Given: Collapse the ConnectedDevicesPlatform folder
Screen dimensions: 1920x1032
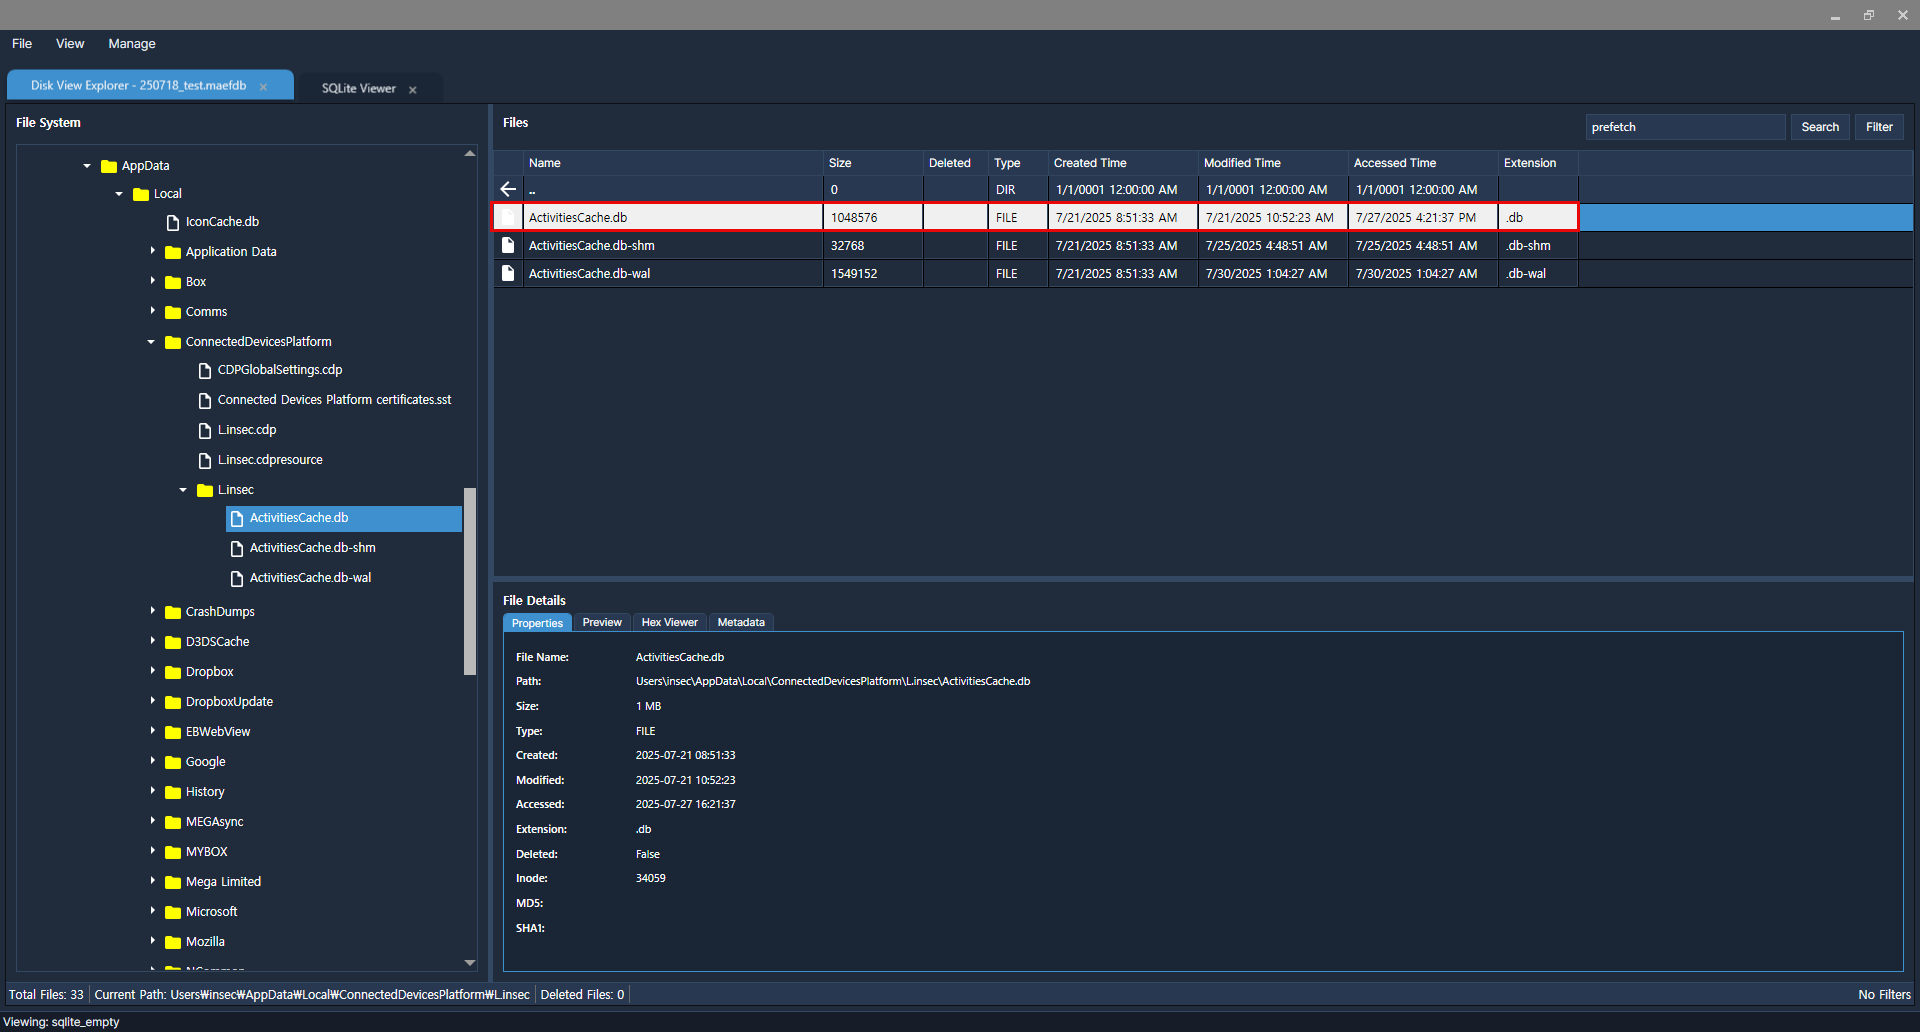Looking at the screenshot, I should coord(151,342).
